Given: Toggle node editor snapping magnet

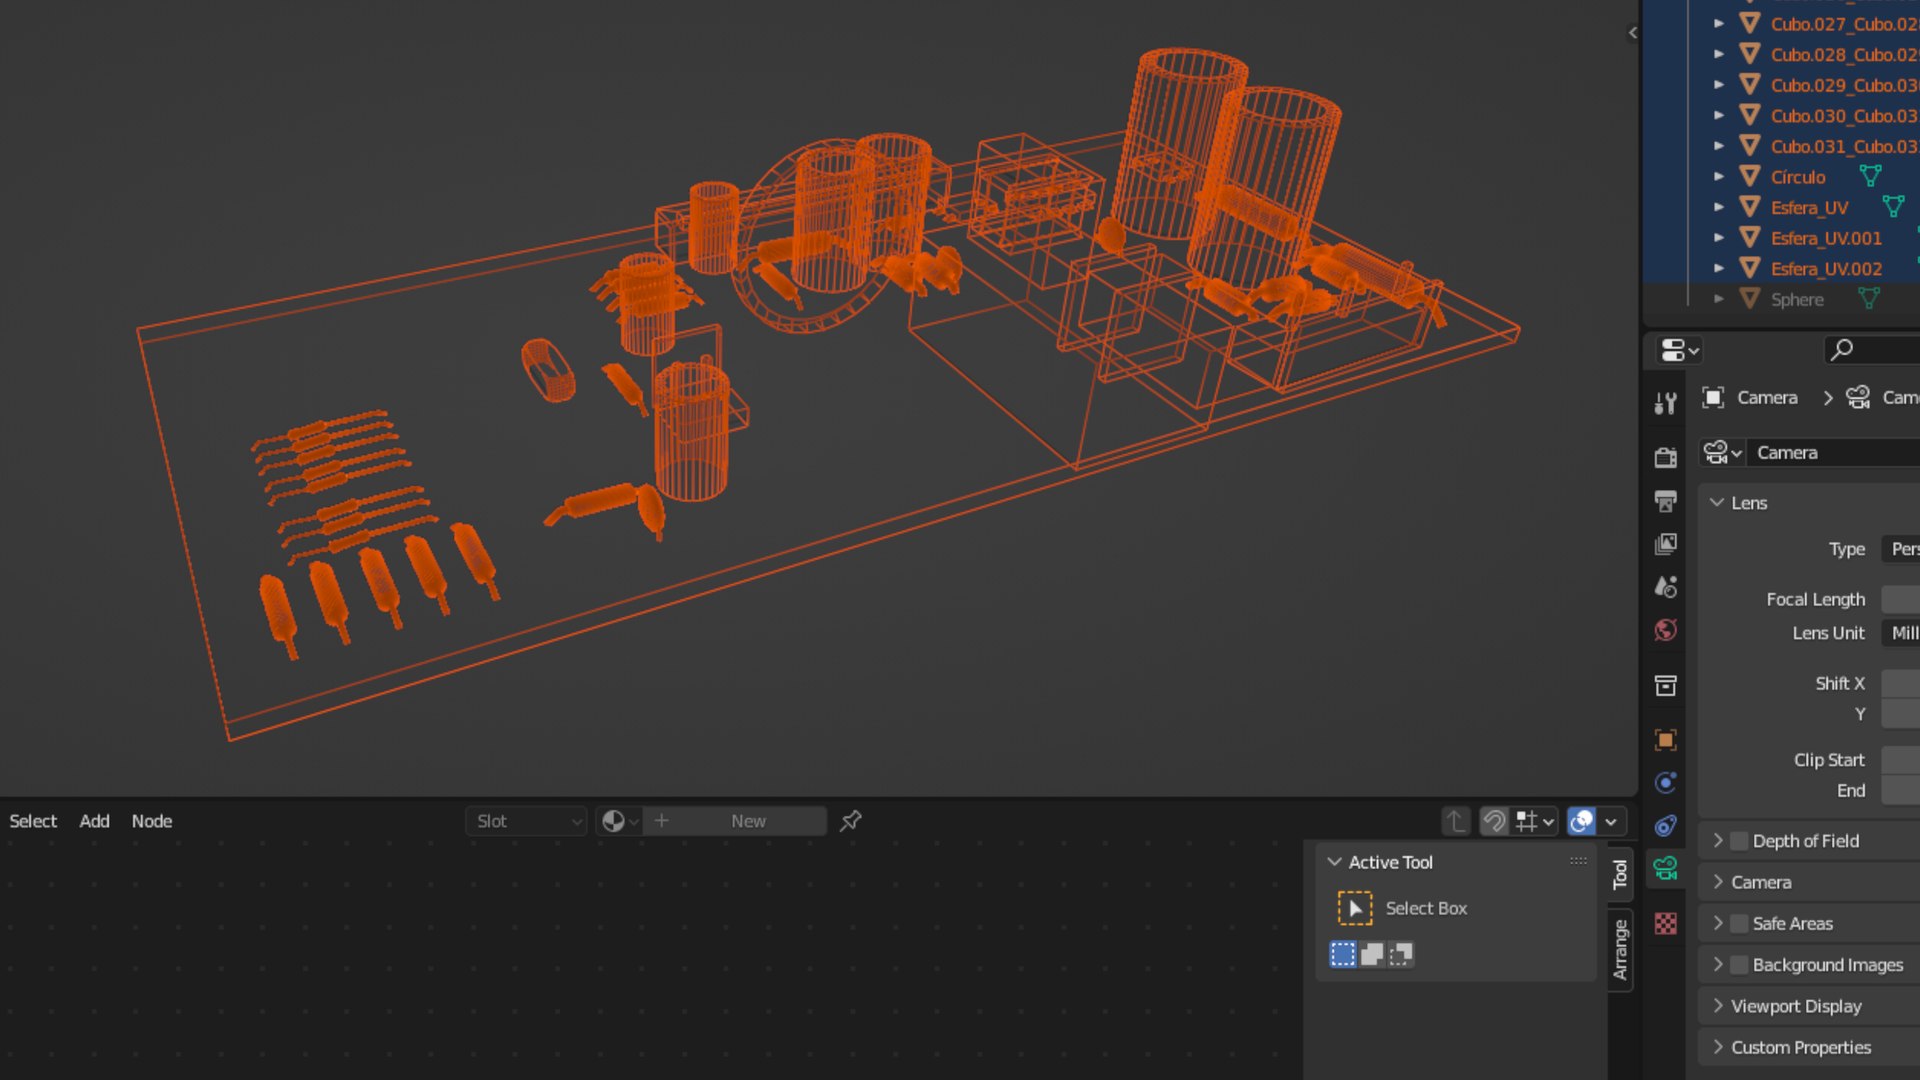Looking at the screenshot, I should tap(1494, 821).
